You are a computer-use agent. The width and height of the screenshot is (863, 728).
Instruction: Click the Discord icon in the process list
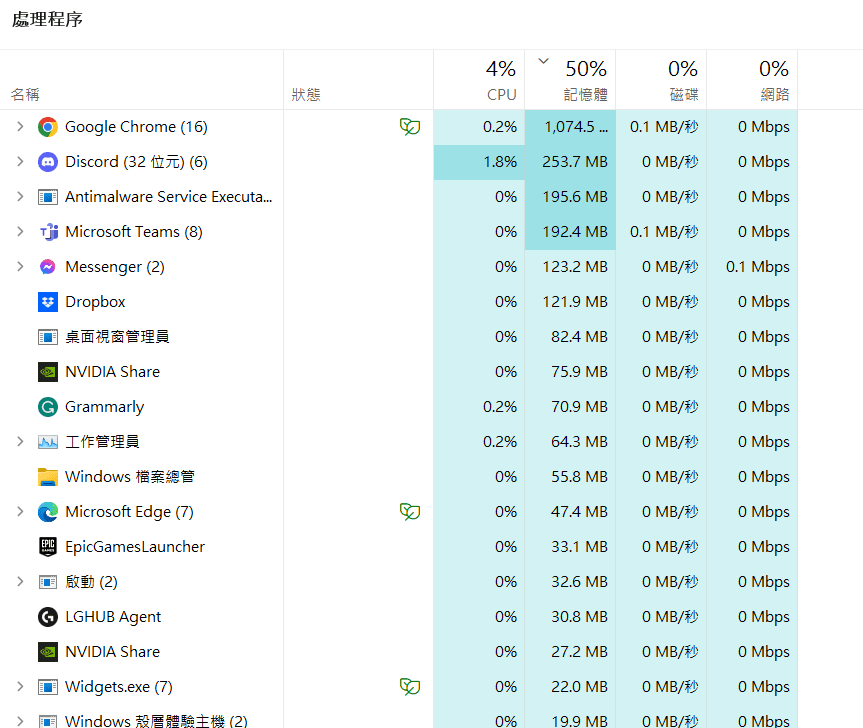(47, 161)
